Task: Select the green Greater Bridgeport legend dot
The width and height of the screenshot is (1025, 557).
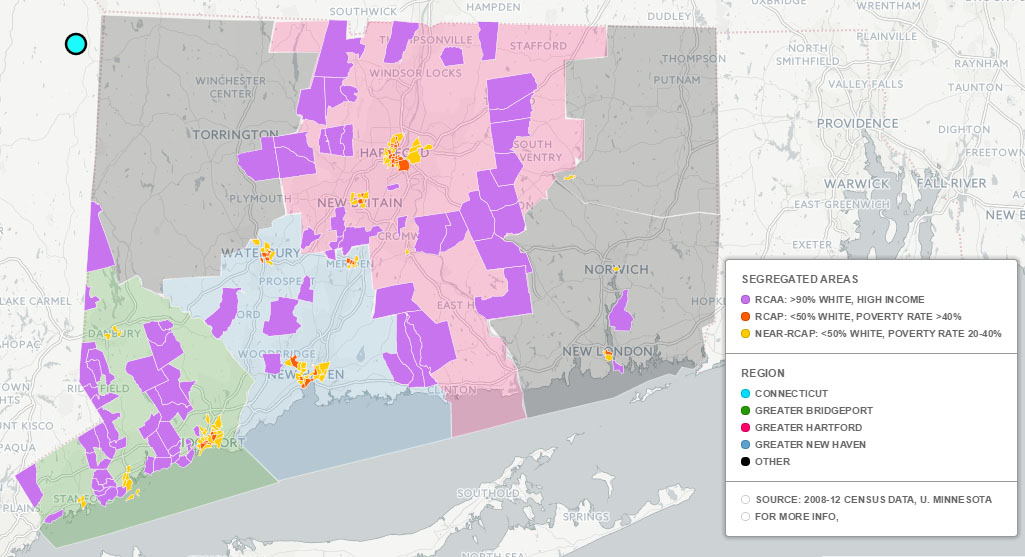Action: pyautogui.click(x=746, y=410)
